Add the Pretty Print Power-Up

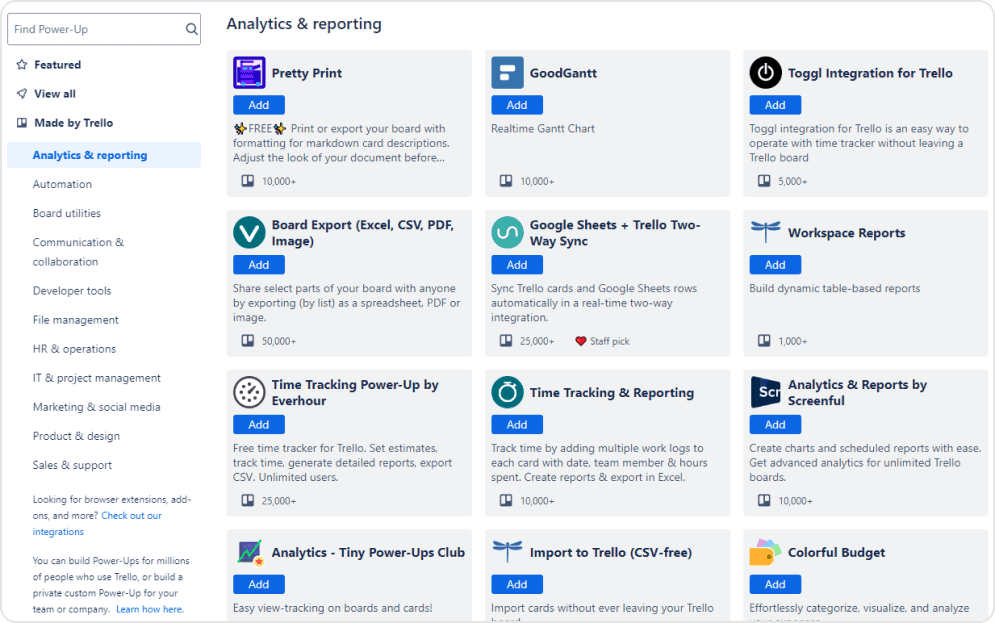click(259, 105)
